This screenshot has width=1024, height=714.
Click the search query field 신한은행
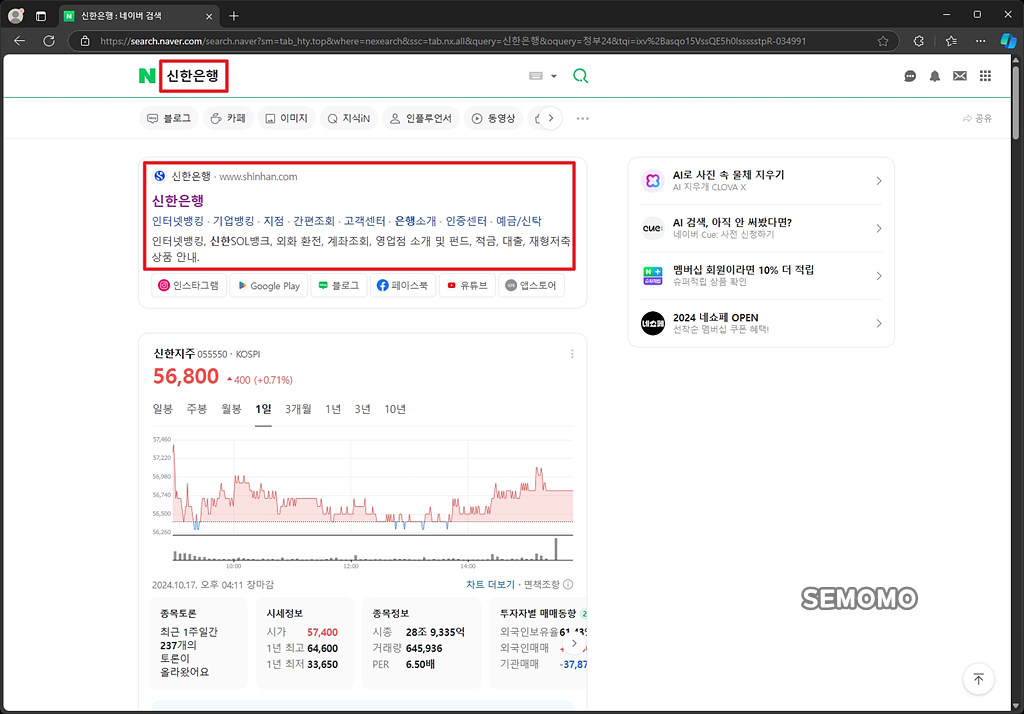[193, 76]
